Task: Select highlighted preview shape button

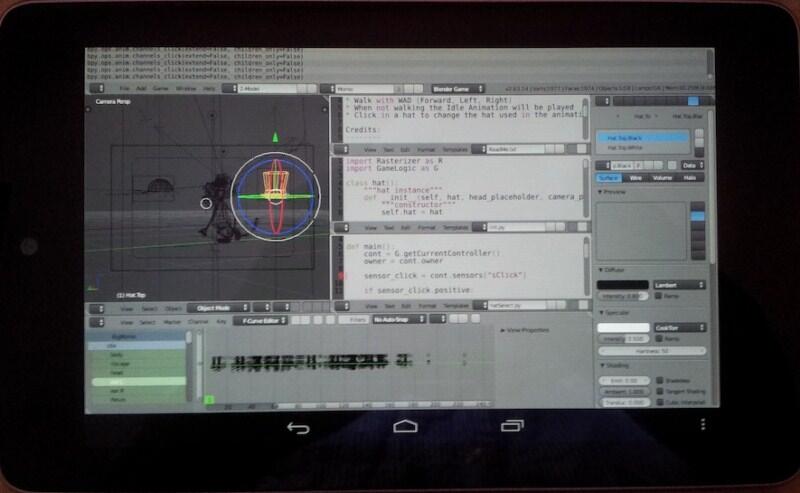Action: tap(697, 216)
